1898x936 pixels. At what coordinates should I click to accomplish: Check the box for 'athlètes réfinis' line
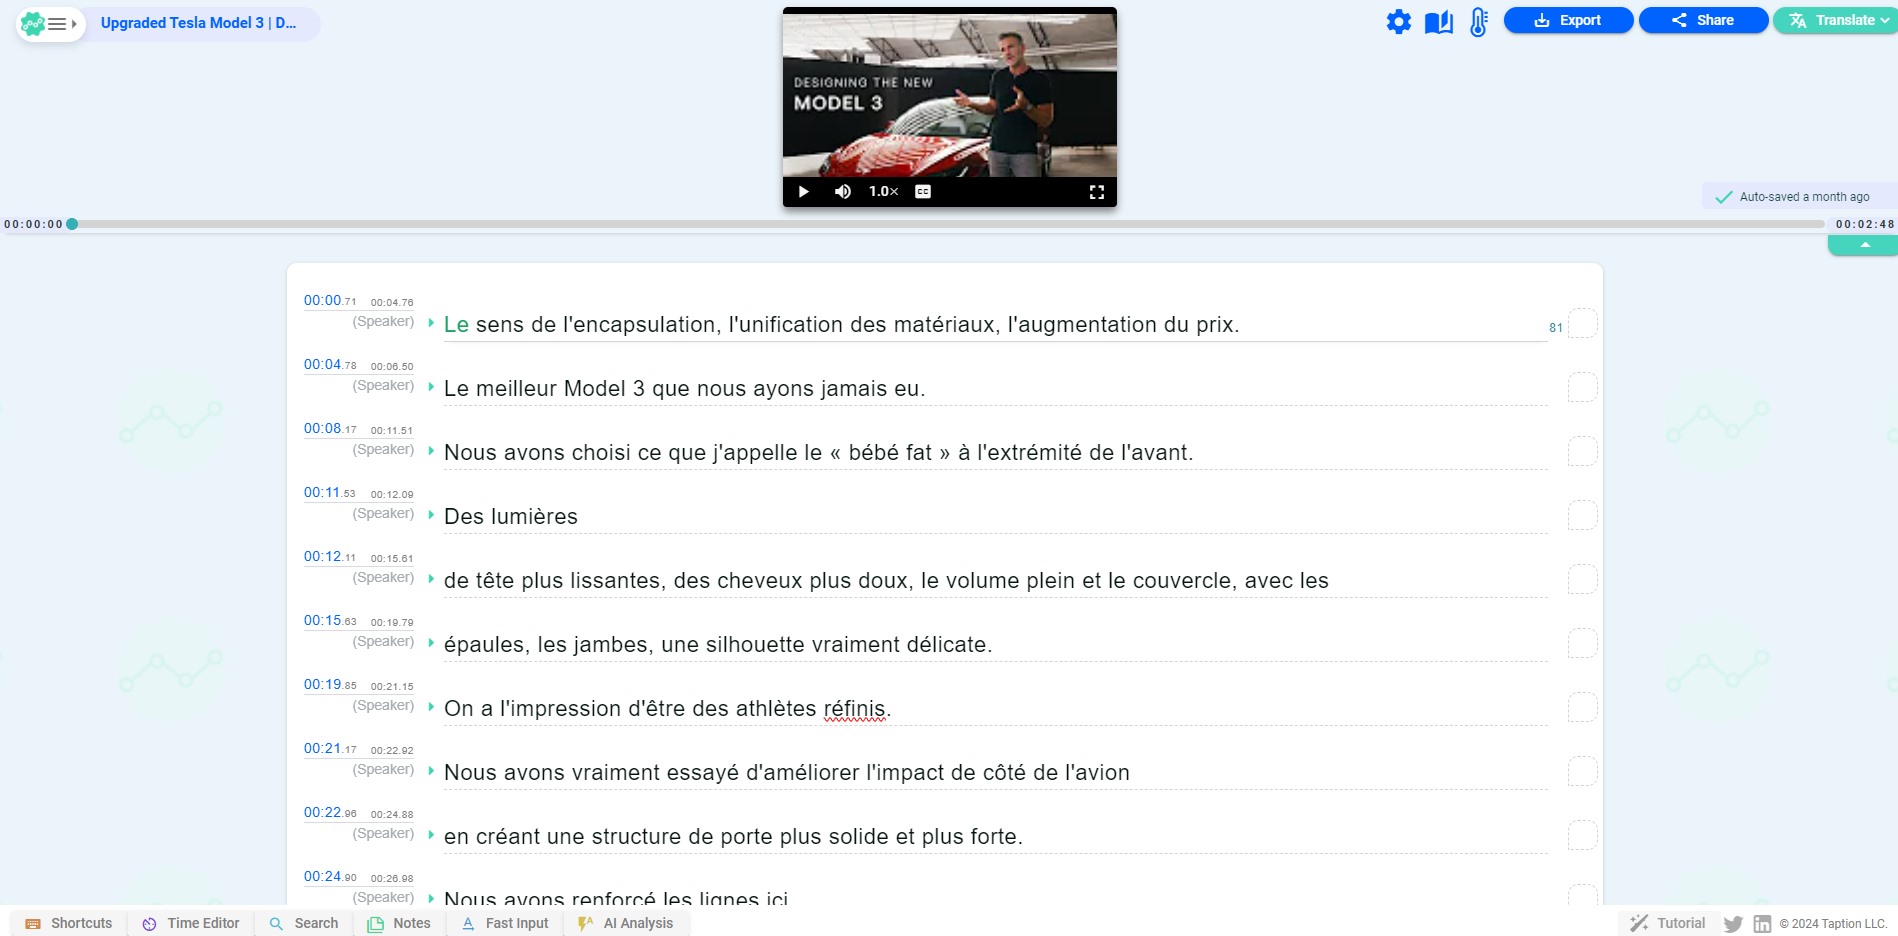coord(1582,707)
